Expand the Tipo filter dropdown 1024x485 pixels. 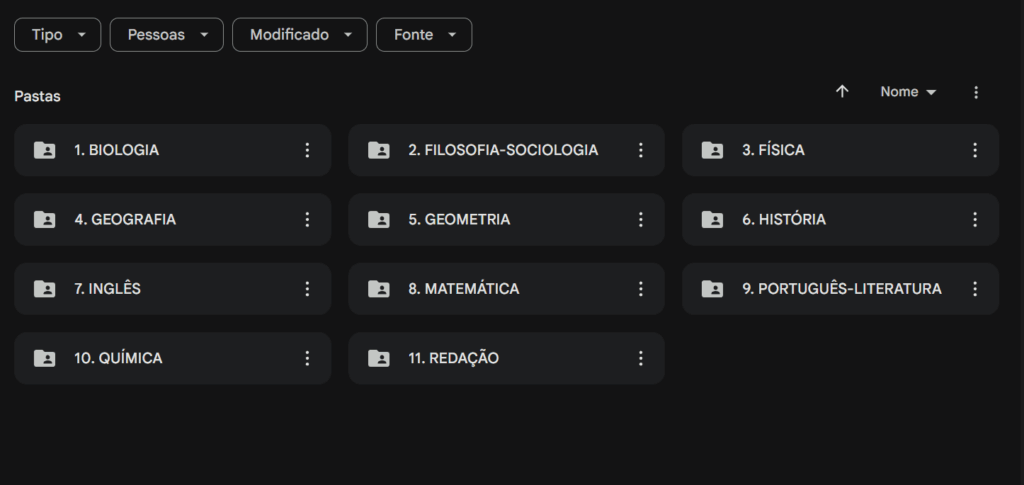pos(58,35)
